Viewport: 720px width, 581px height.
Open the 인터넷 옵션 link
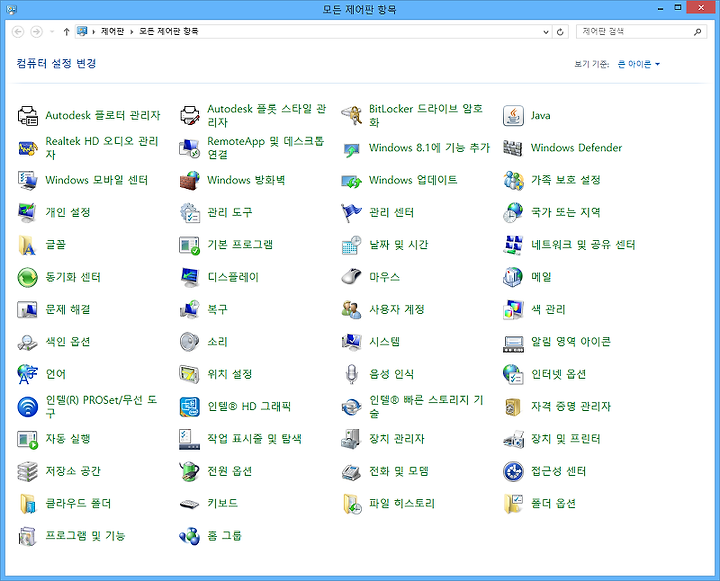[558, 374]
